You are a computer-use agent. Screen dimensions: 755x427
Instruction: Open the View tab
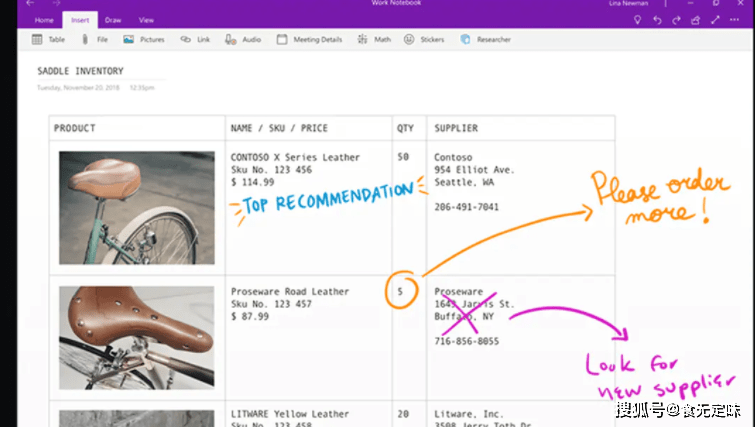tap(146, 20)
